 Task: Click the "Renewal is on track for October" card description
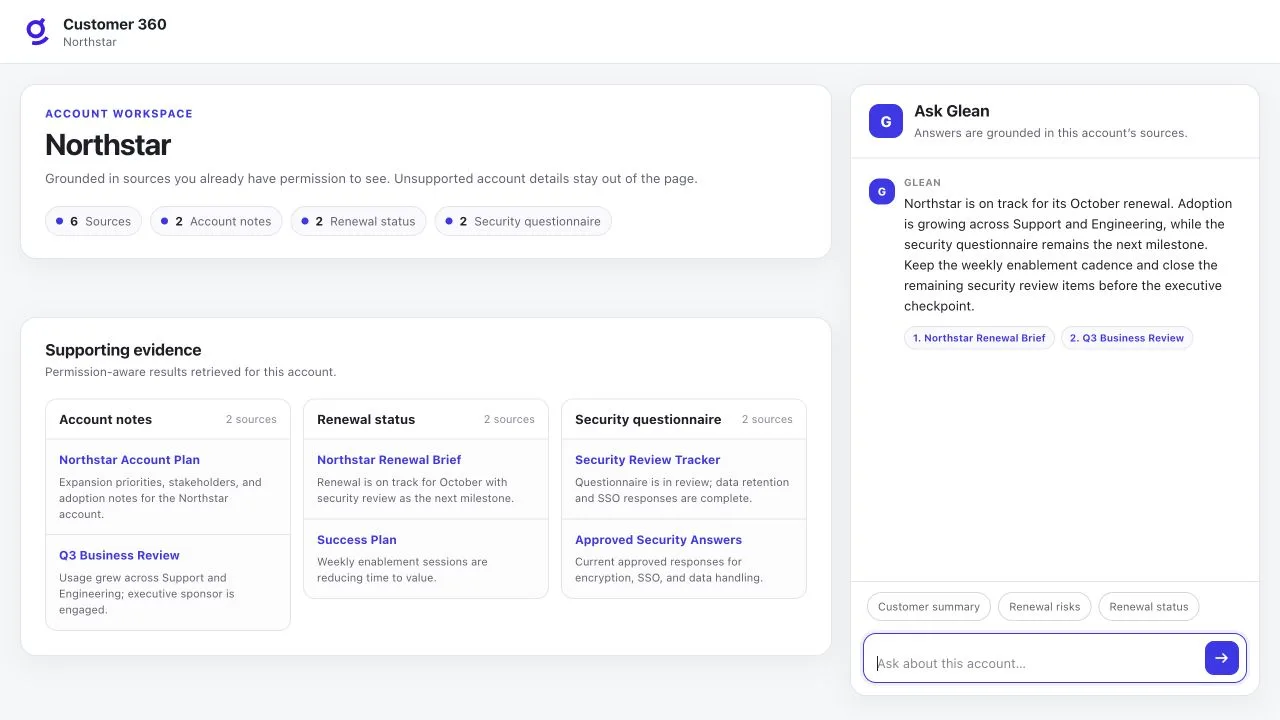pyautogui.click(x=415, y=490)
